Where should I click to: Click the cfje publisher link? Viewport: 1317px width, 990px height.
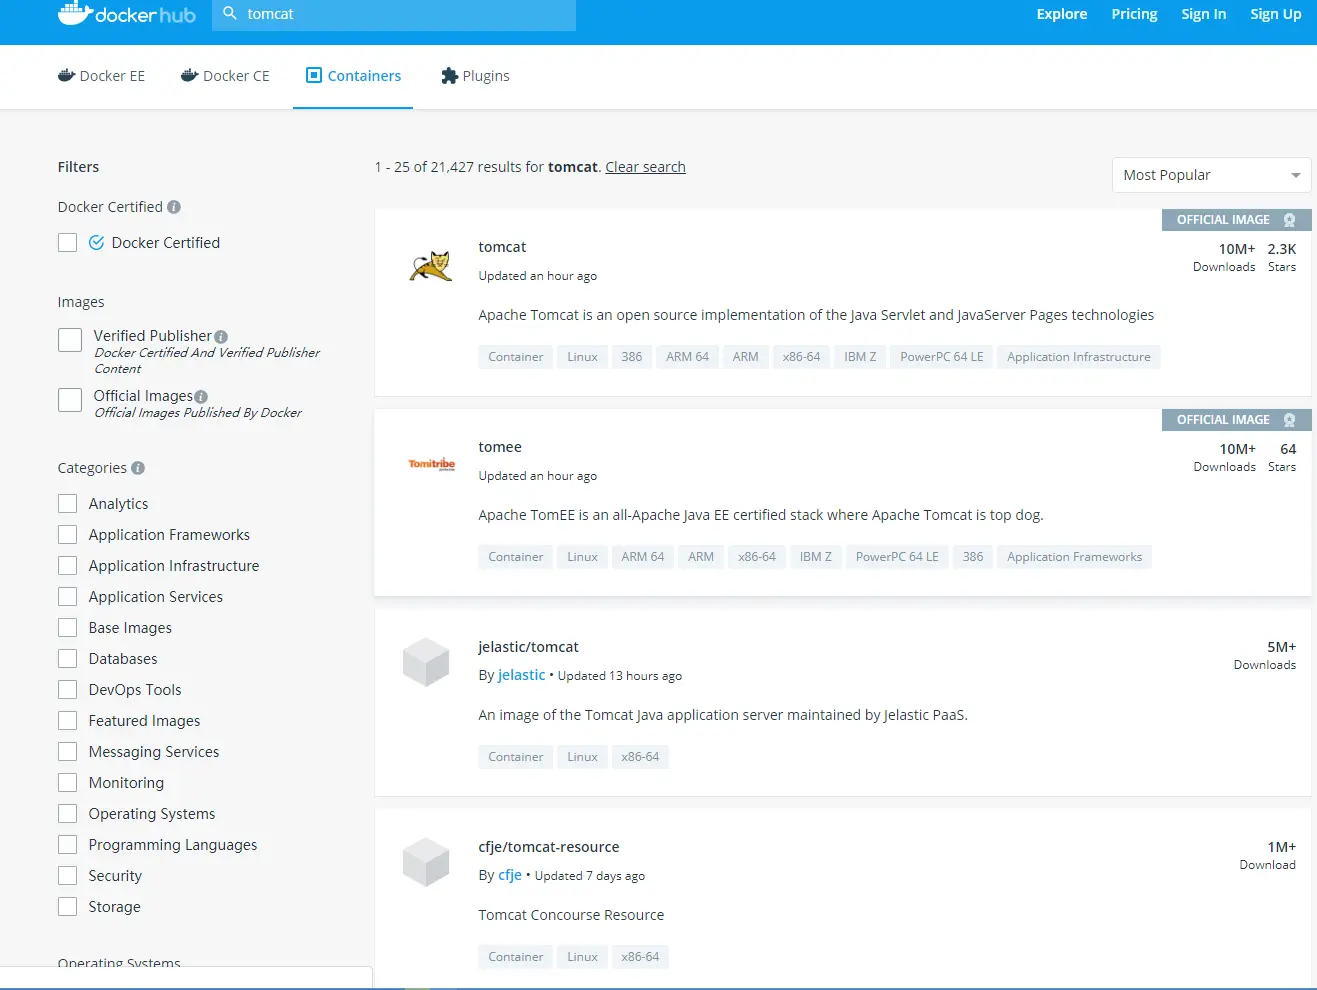point(510,875)
